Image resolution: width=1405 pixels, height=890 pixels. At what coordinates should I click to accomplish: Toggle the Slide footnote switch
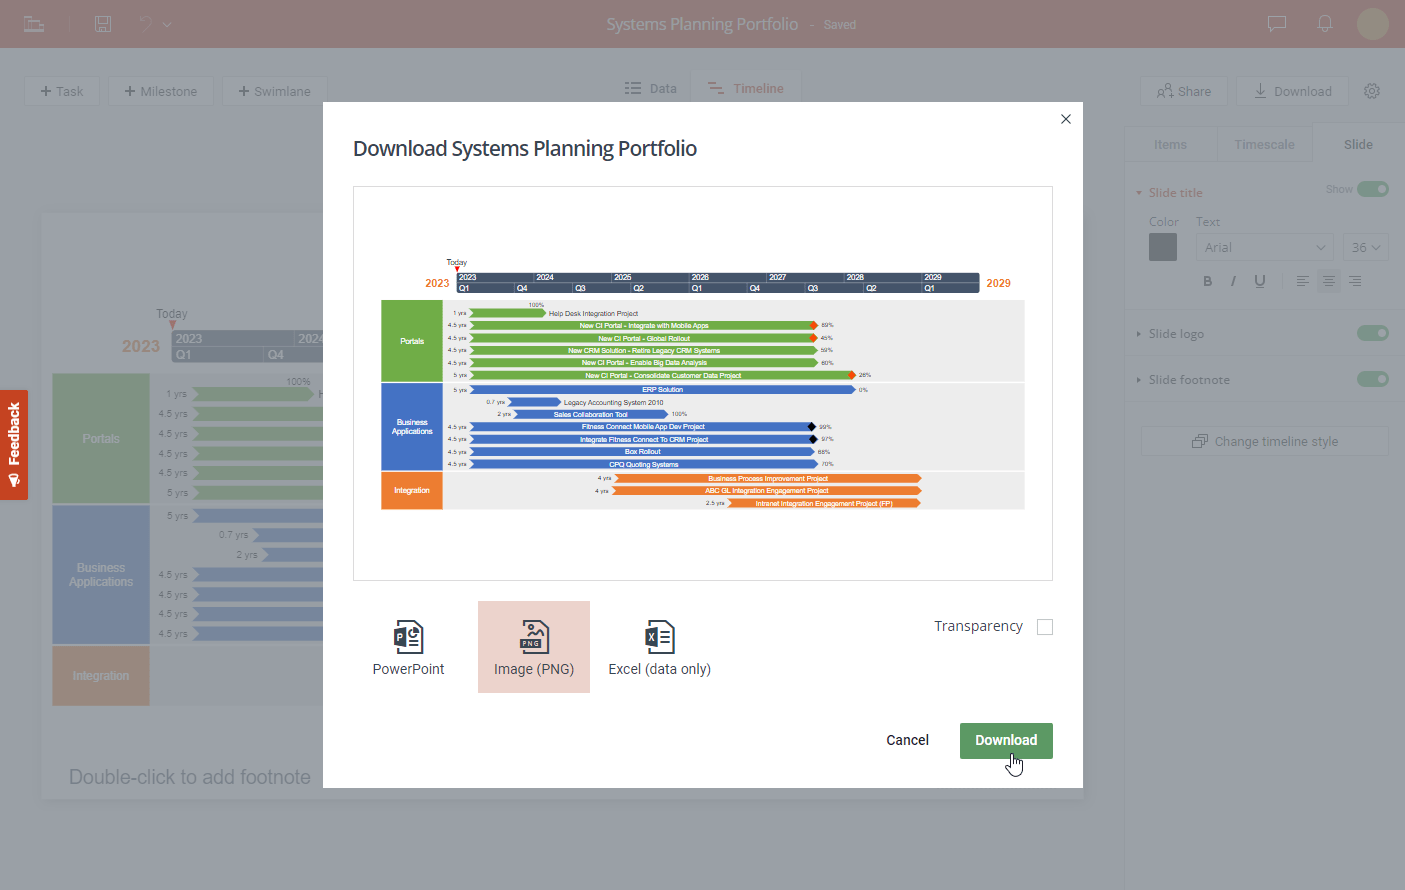click(1373, 379)
